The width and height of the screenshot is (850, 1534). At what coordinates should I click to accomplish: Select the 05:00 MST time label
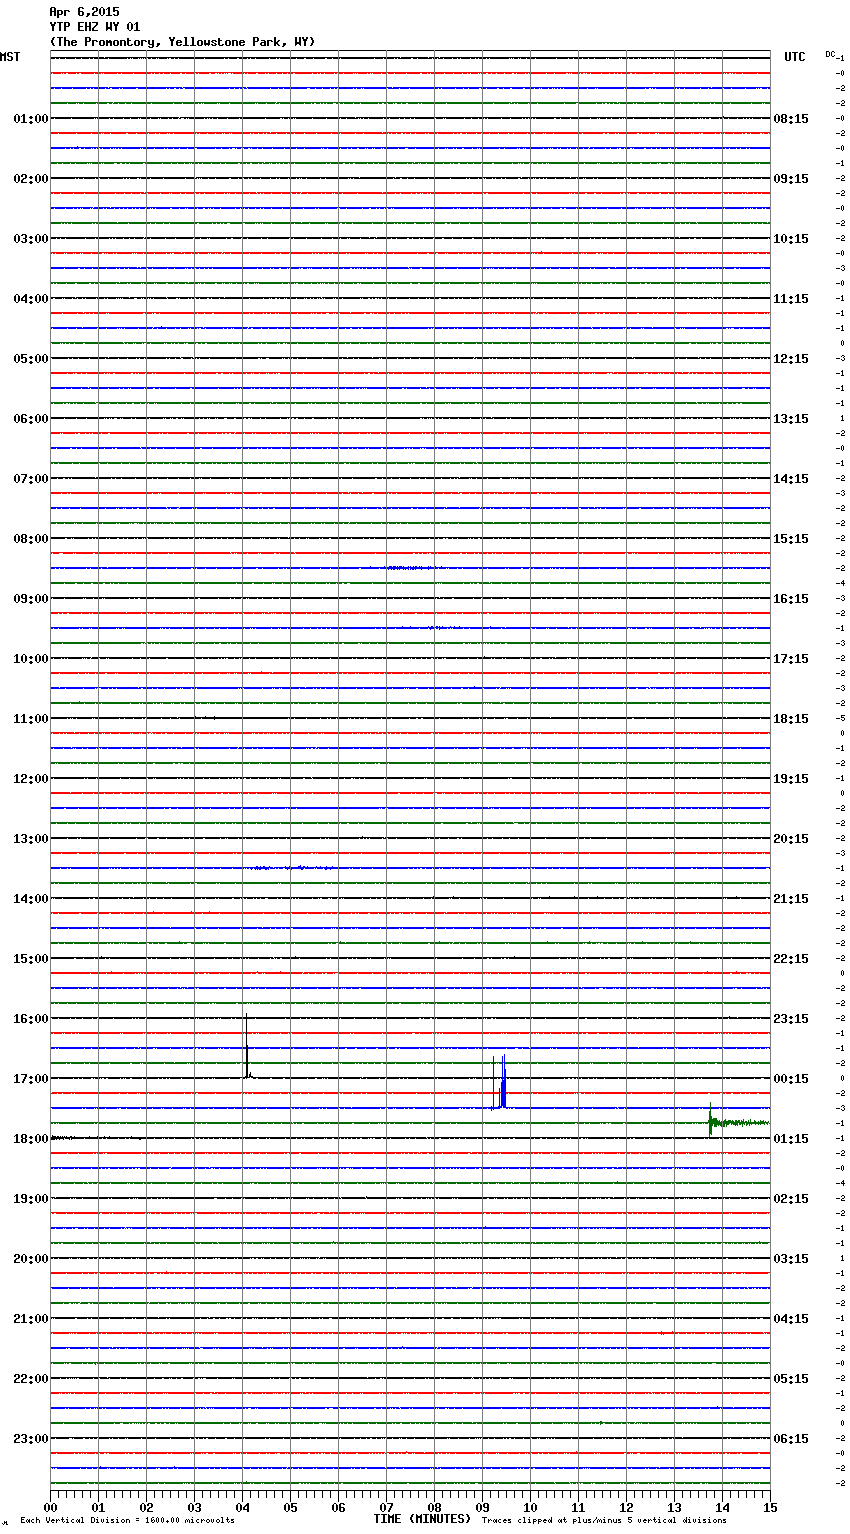[x=31, y=359]
